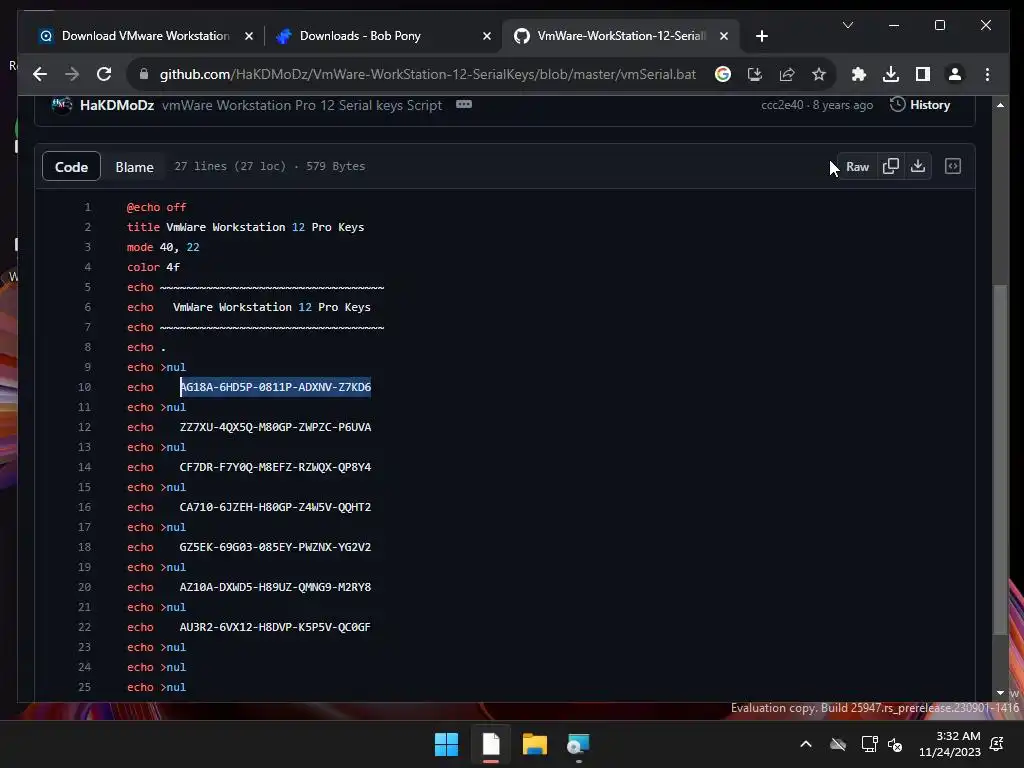Image resolution: width=1024 pixels, height=768 pixels.
Task: Reload the GitHub page
Action: click(x=104, y=74)
